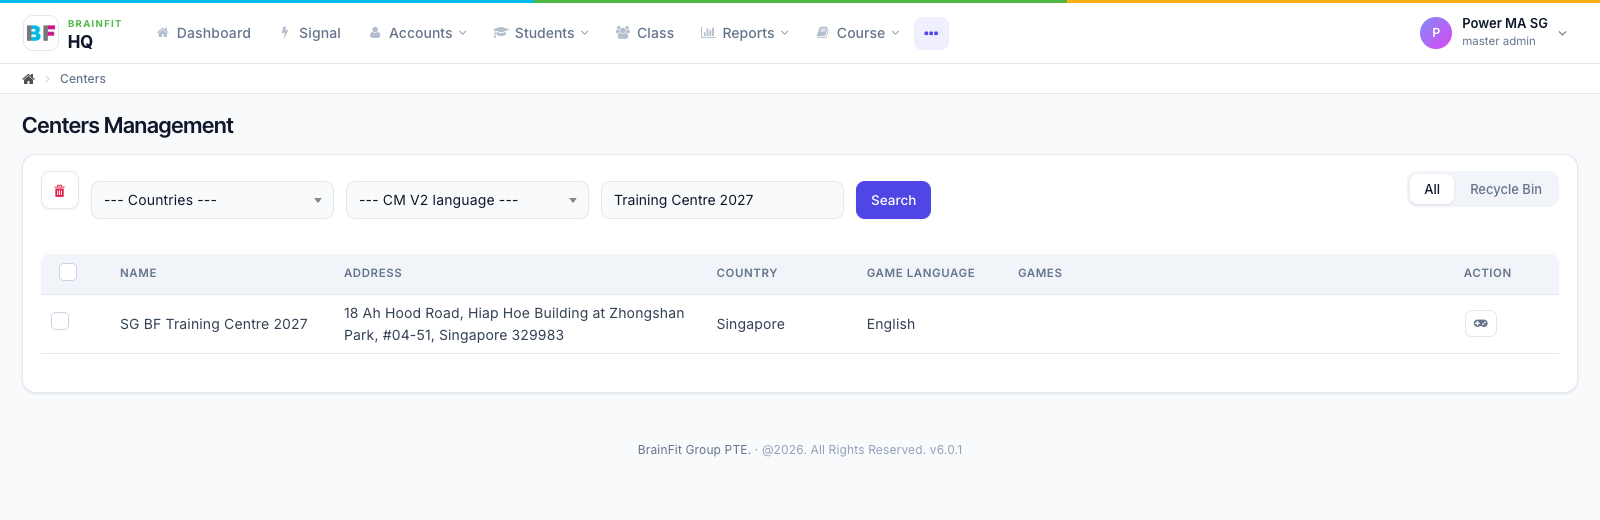Click the Search button
The width and height of the screenshot is (1600, 520).
[893, 200]
